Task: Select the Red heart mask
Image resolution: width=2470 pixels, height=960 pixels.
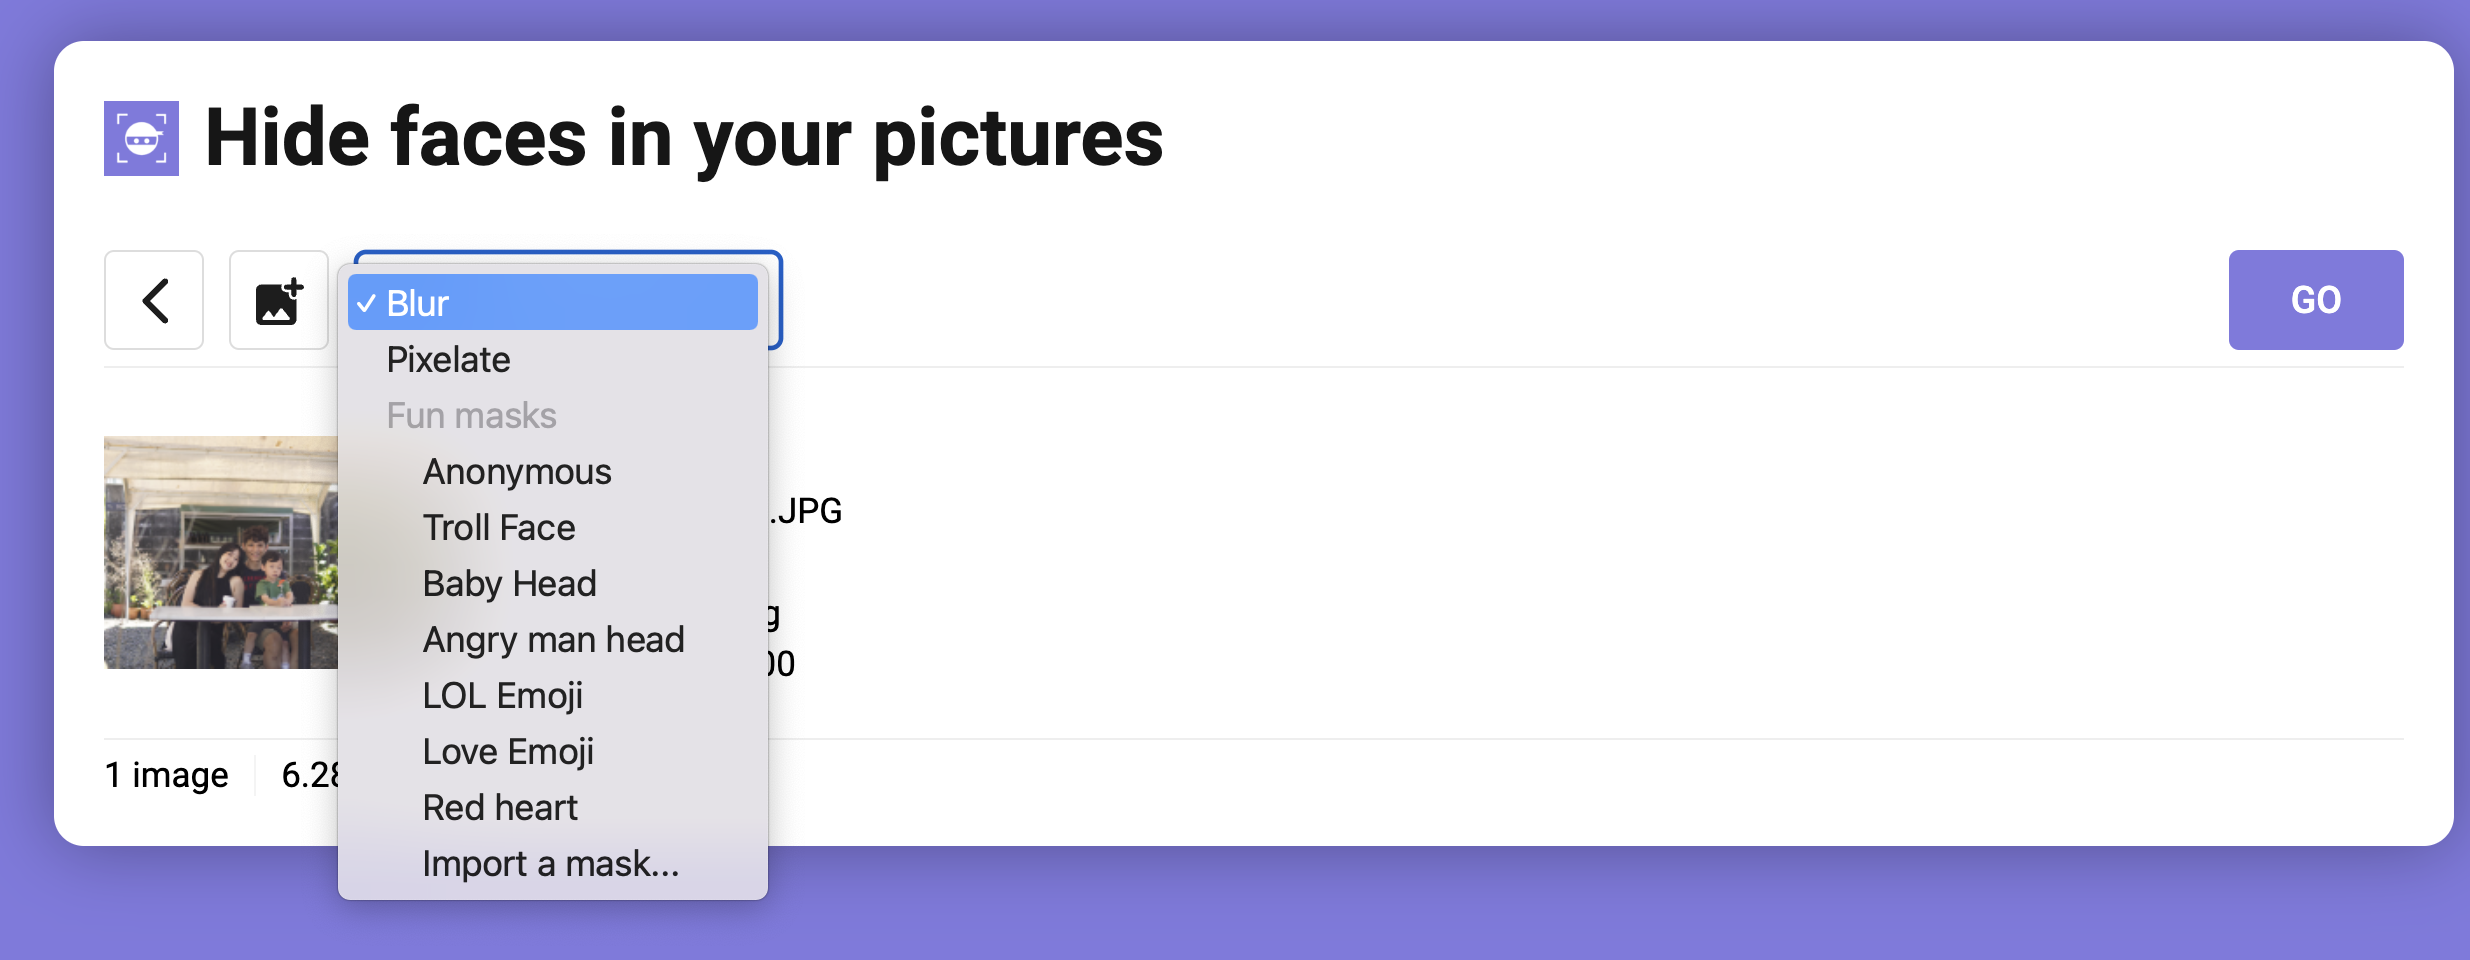Action: [x=500, y=808]
